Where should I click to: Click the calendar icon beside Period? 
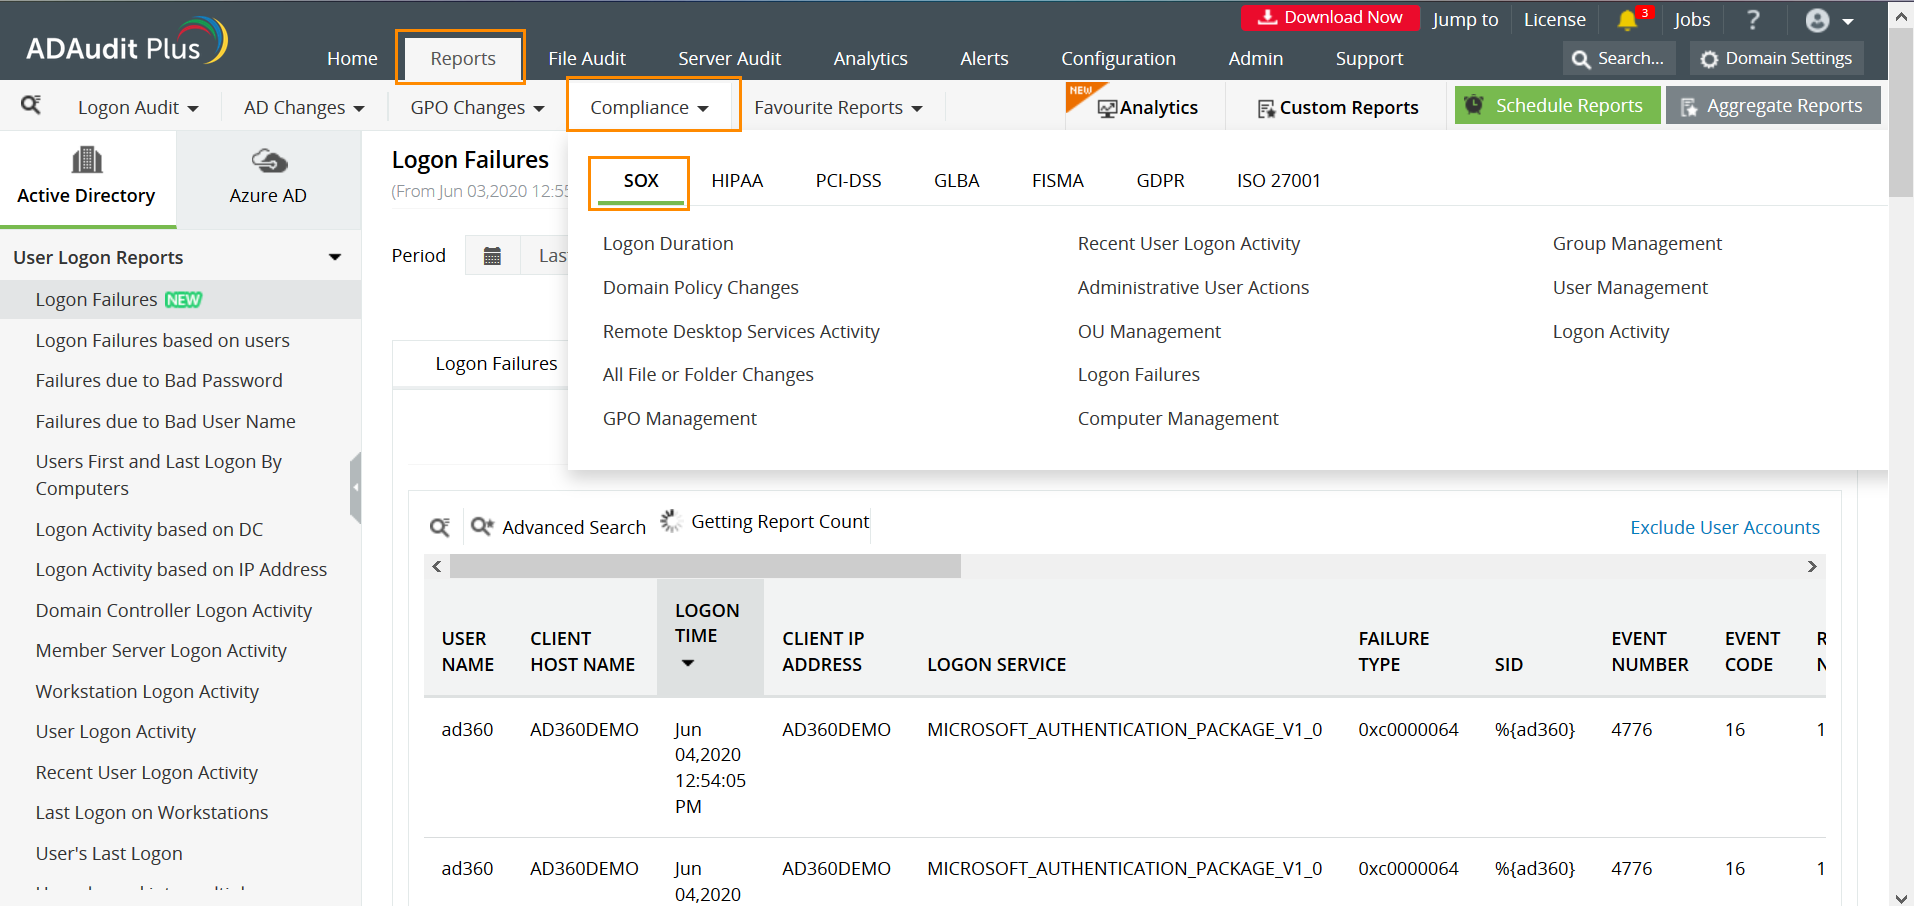coord(492,255)
